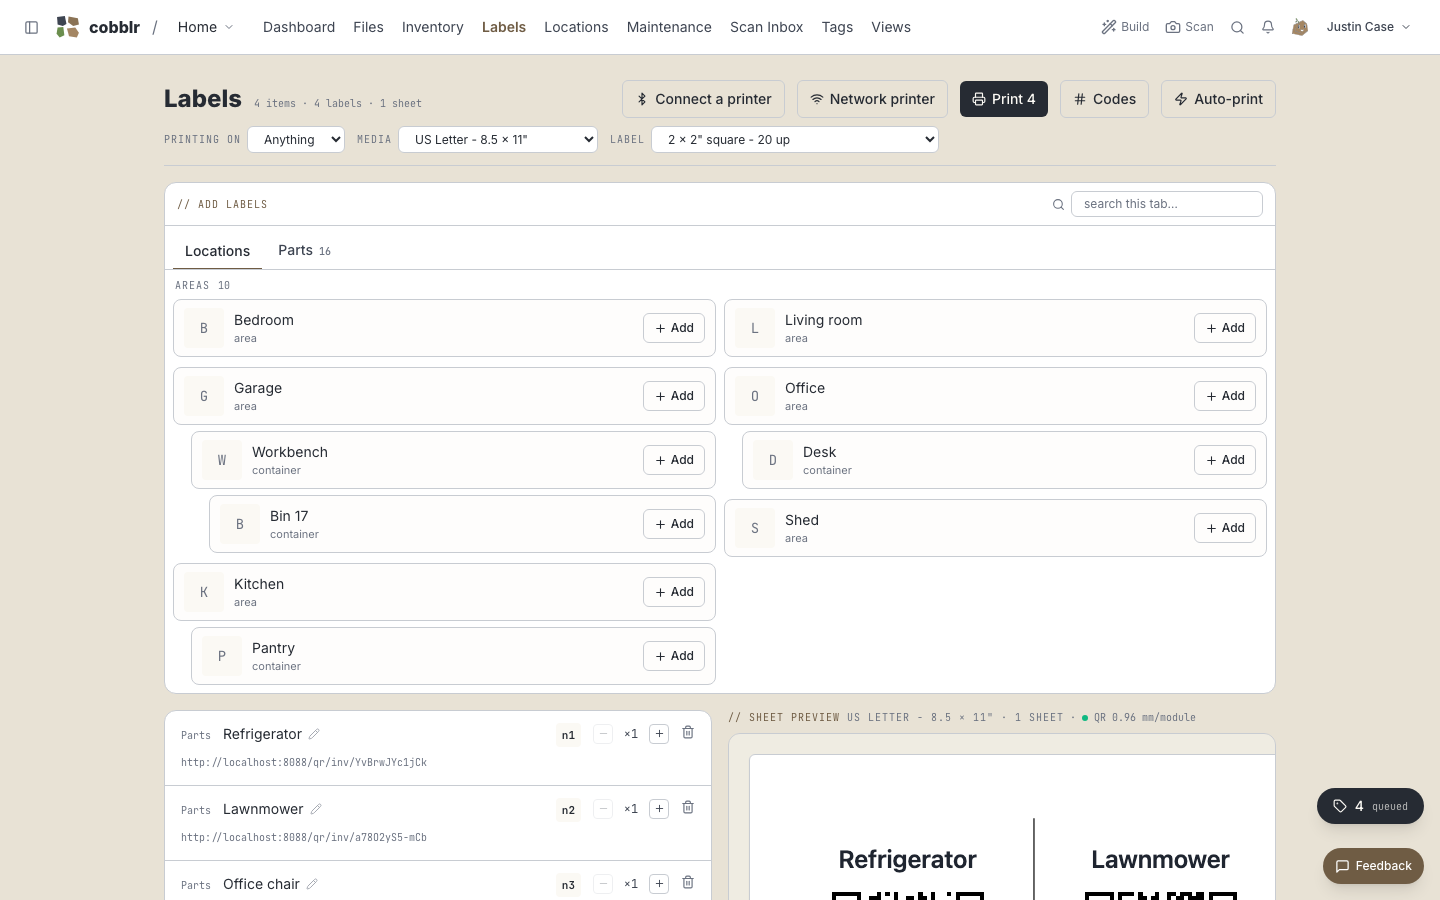Open the Views page

891,27
